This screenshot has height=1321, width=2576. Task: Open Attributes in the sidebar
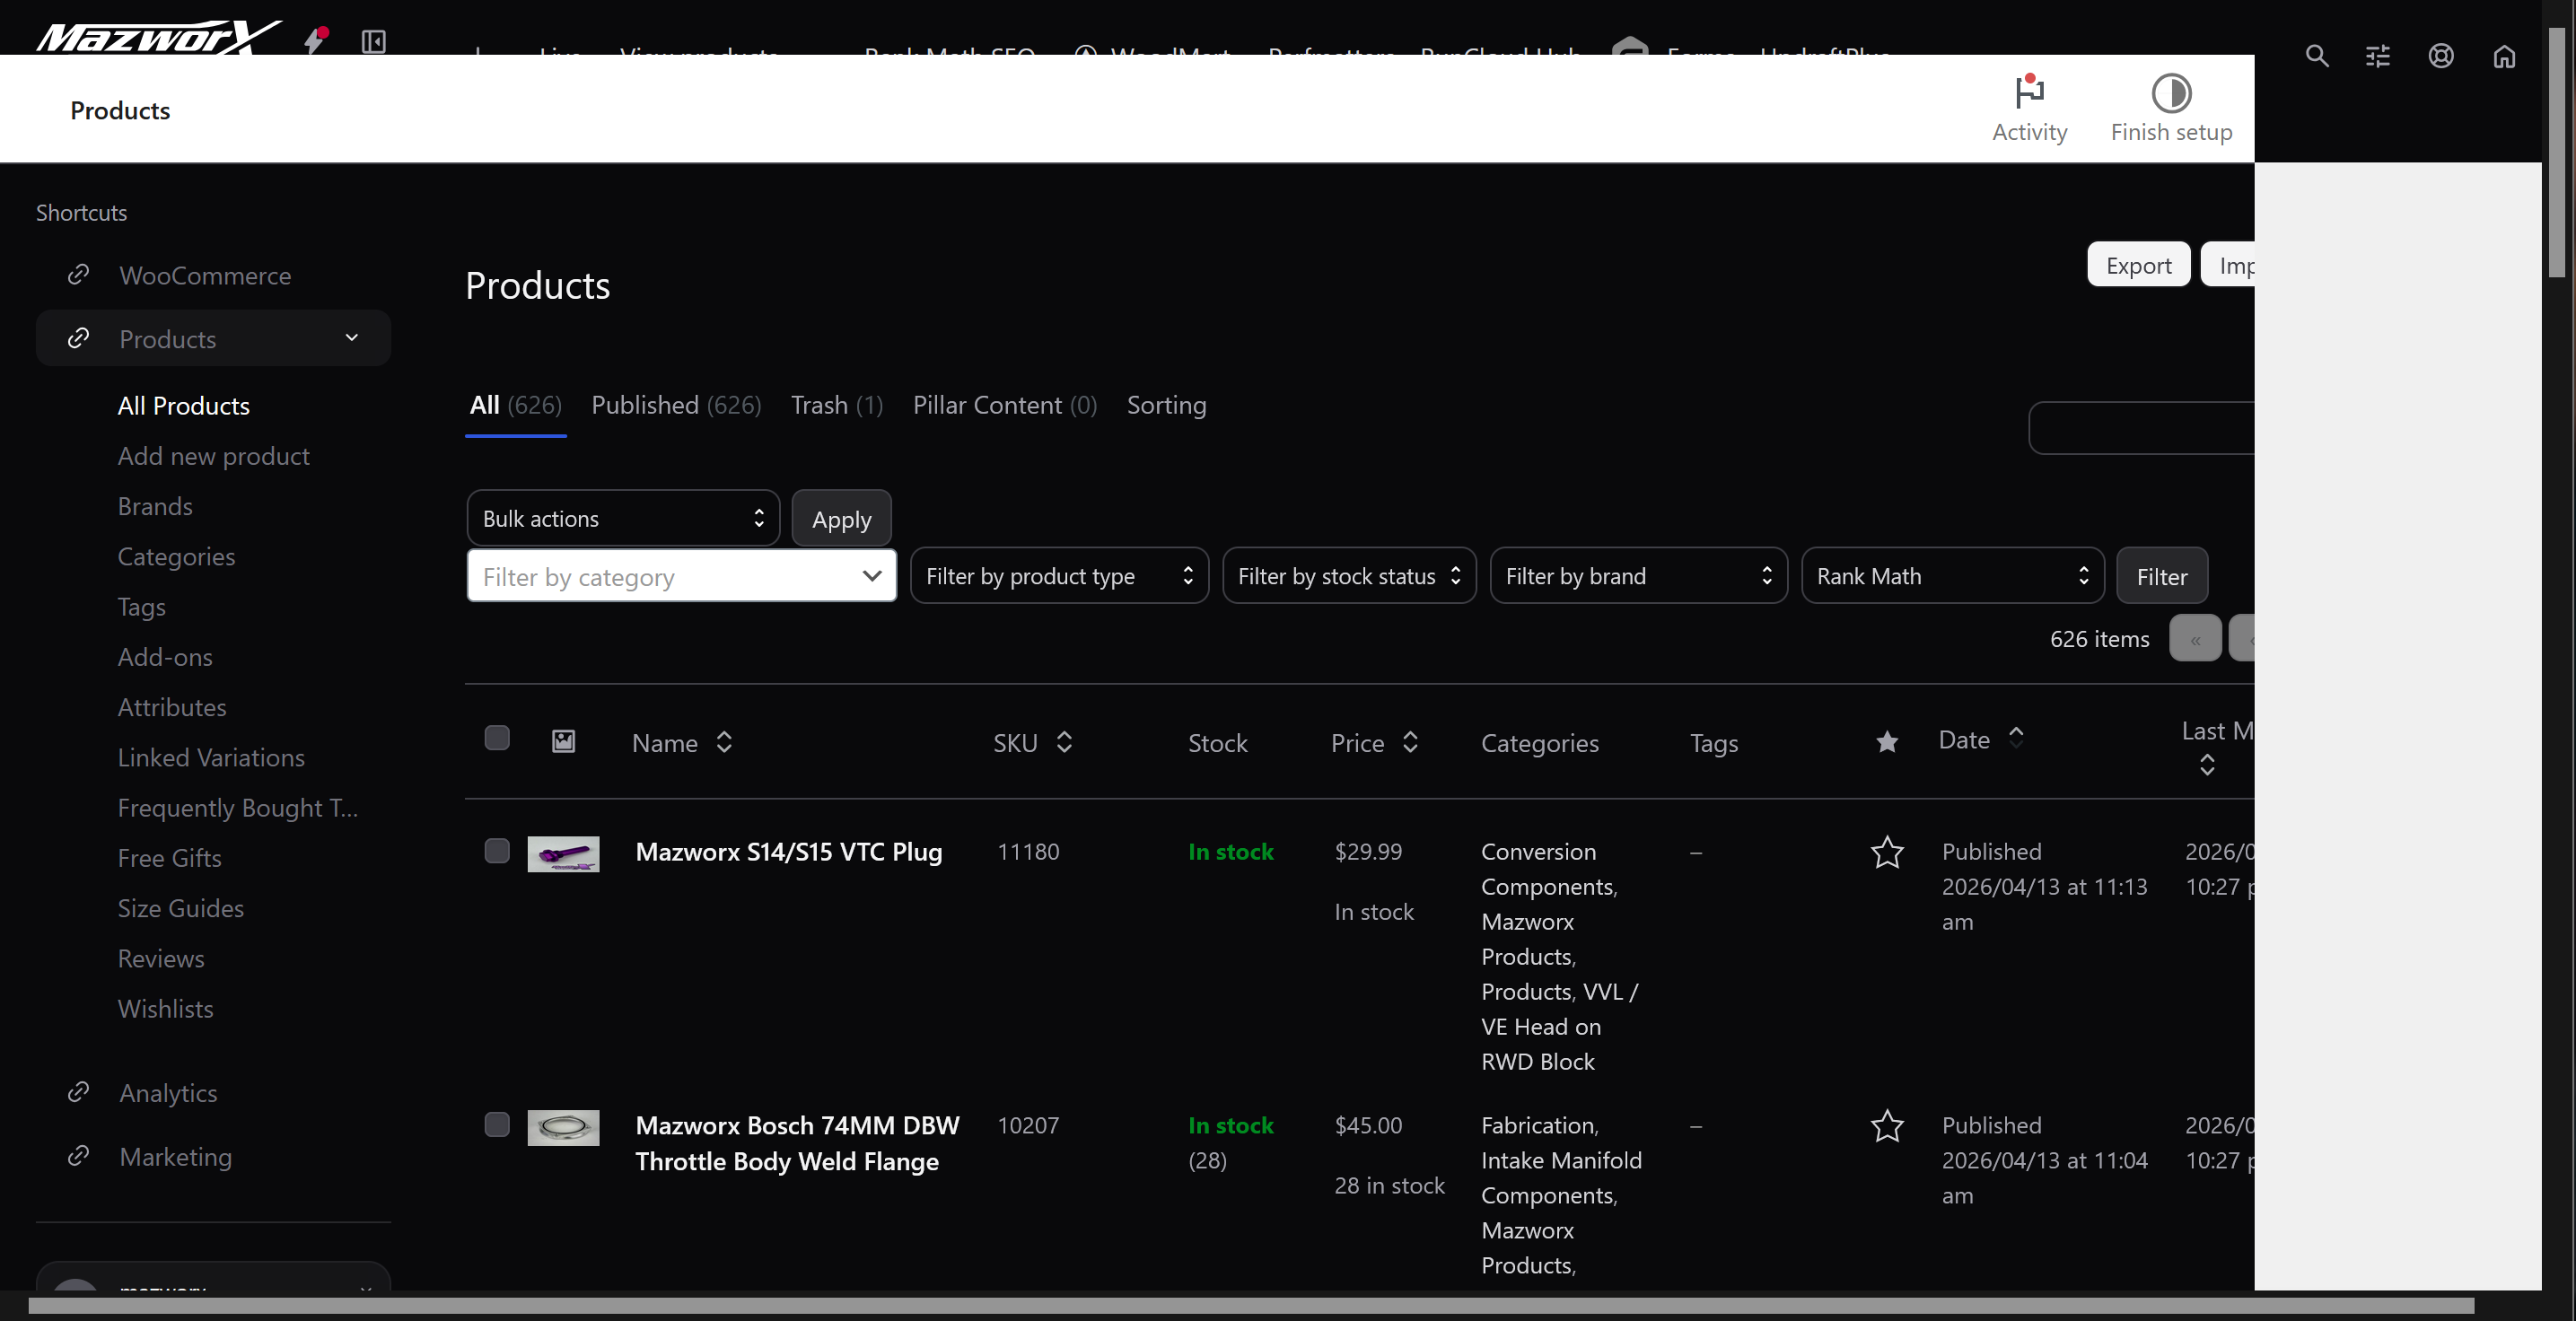pos(172,707)
